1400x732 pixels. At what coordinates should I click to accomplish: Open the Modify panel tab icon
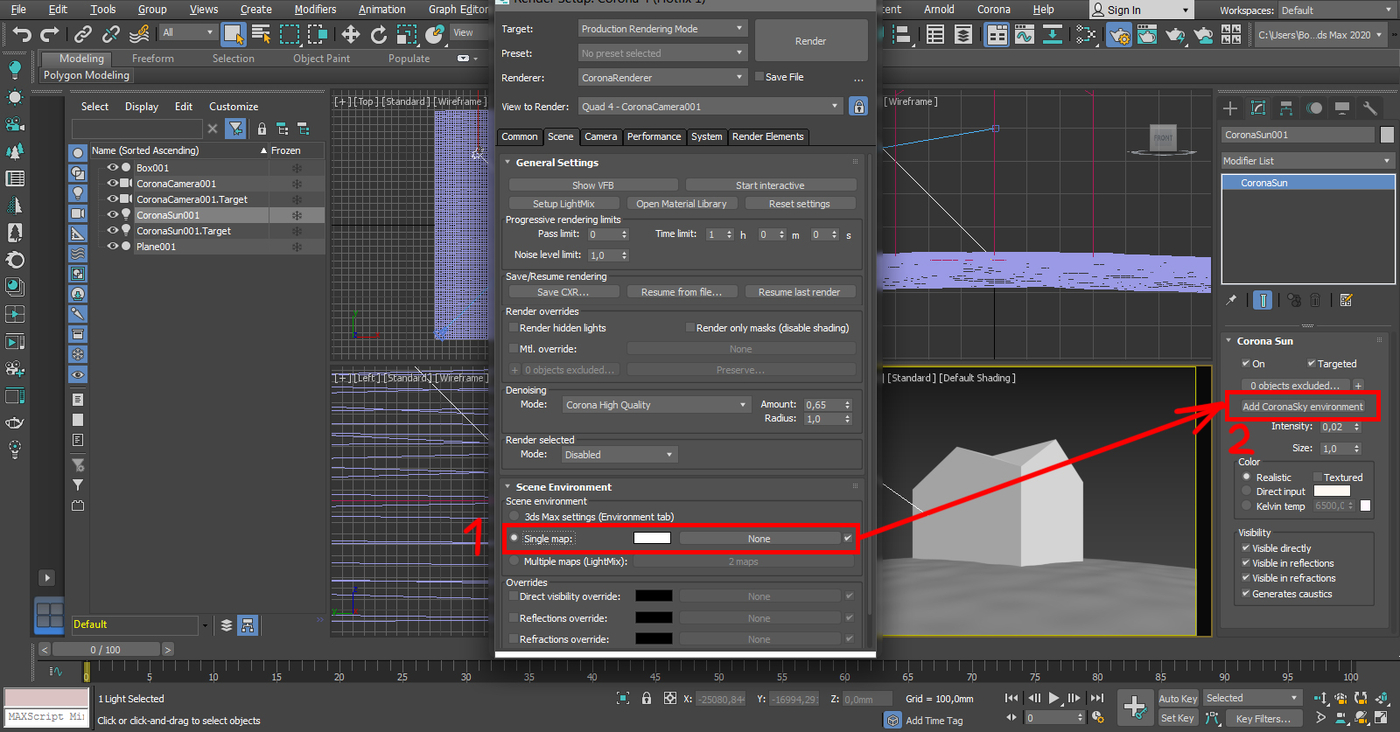pyautogui.click(x=1258, y=108)
